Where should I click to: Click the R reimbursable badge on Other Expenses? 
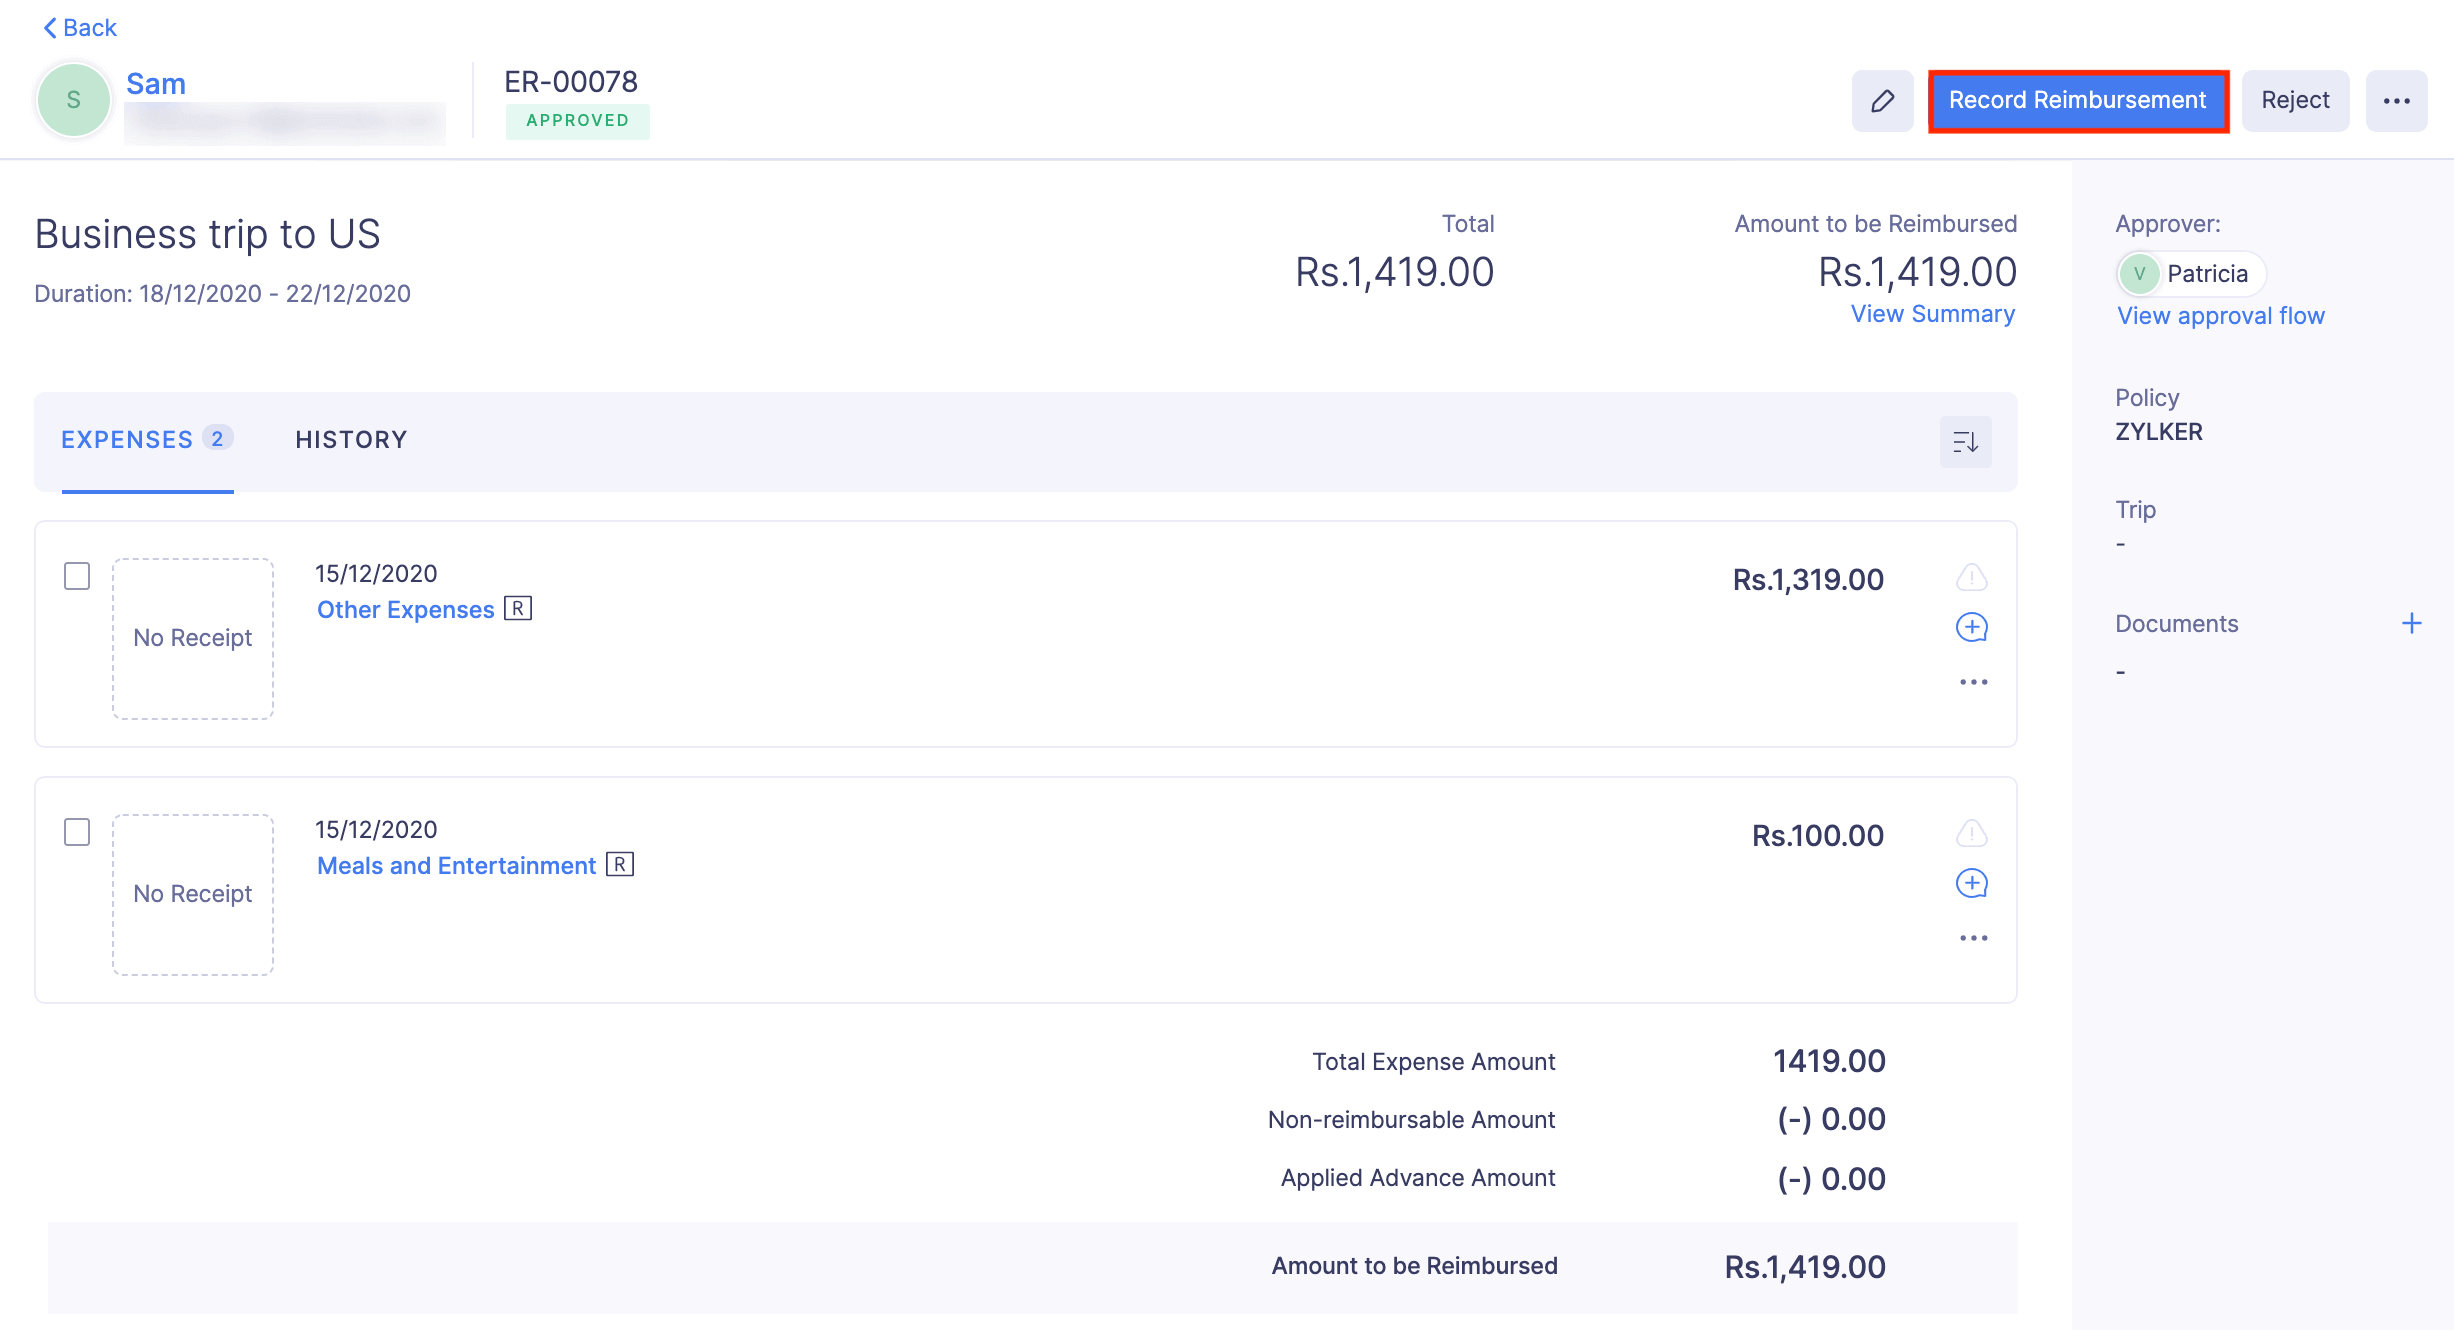pos(520,608)
